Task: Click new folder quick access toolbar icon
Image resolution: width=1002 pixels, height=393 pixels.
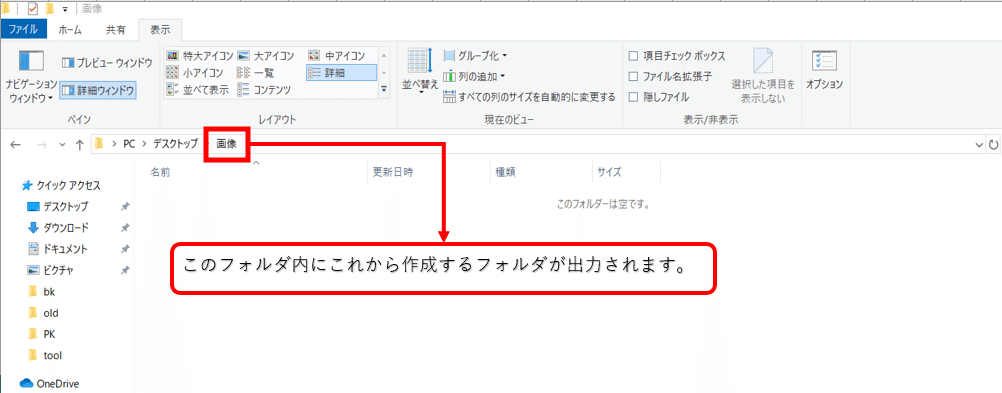Action: point(50,9)
